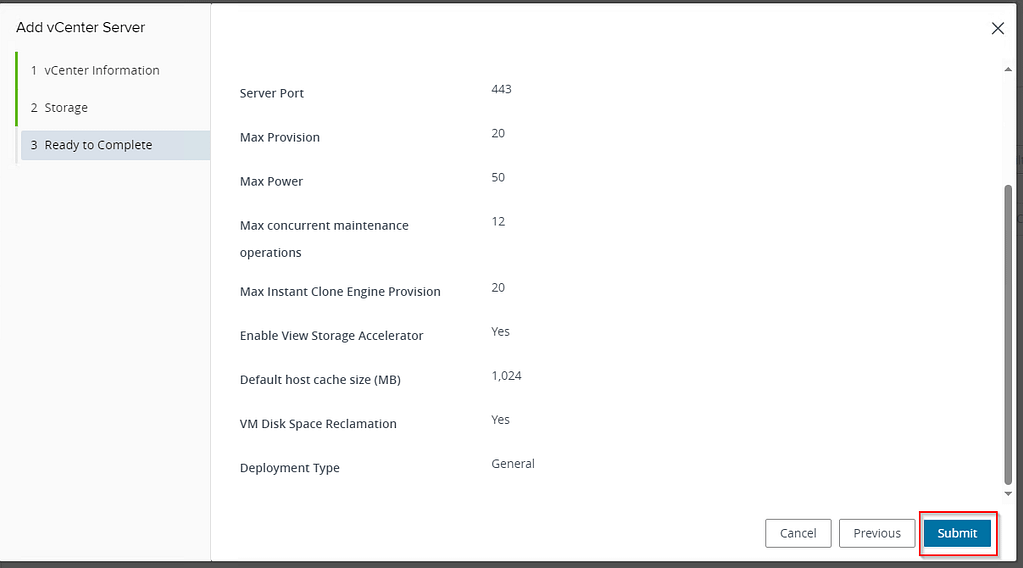Click the Max Provision label
Viewport: 1023px width, 568px height.
pos(280,137)
